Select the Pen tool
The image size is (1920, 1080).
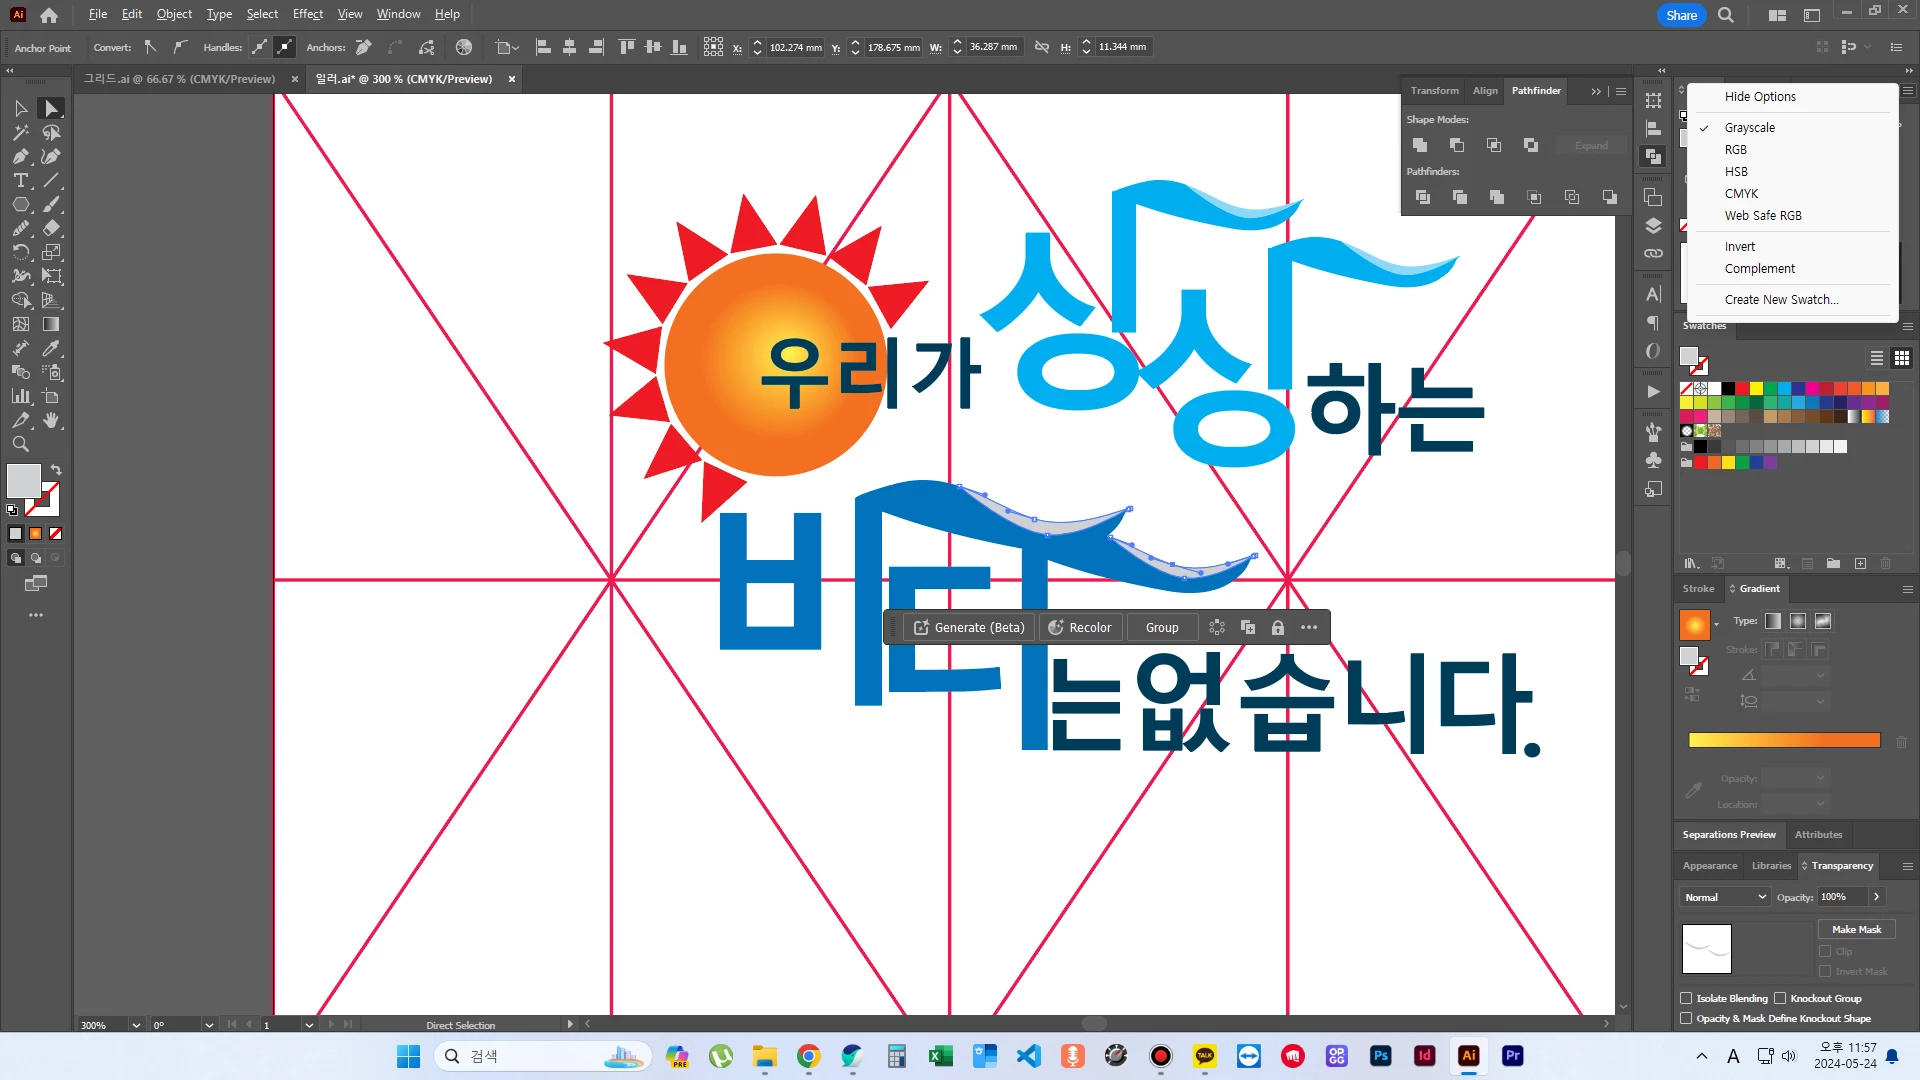(20, 157)
